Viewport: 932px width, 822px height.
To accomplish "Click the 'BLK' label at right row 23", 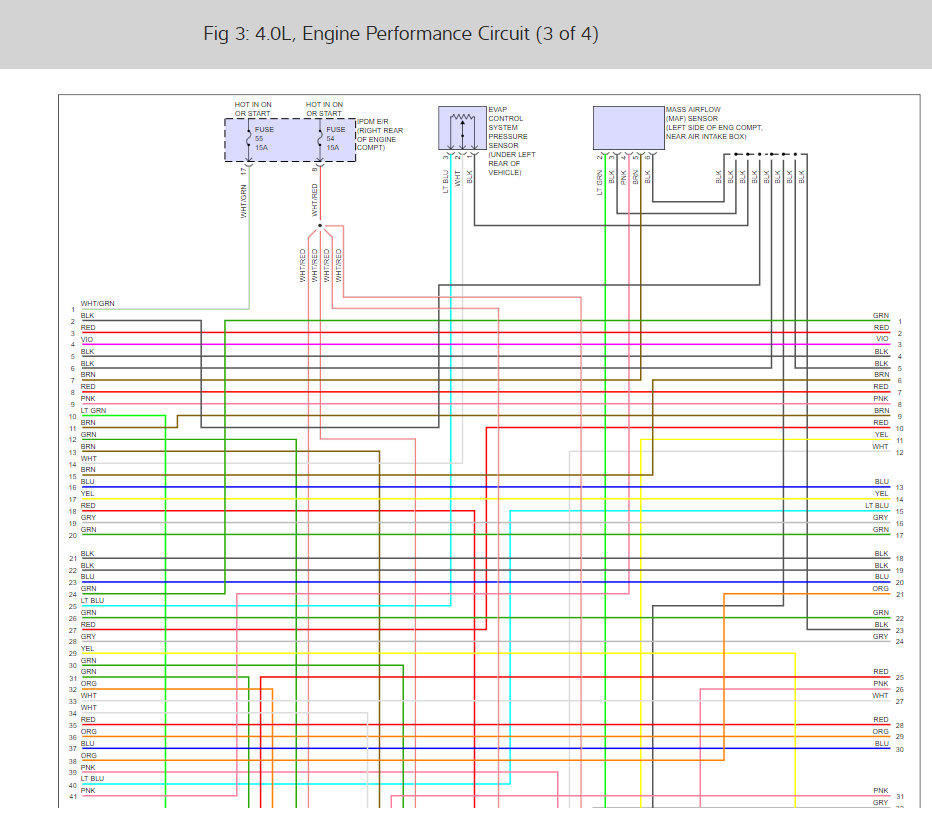I will click(x=881, y=625).
